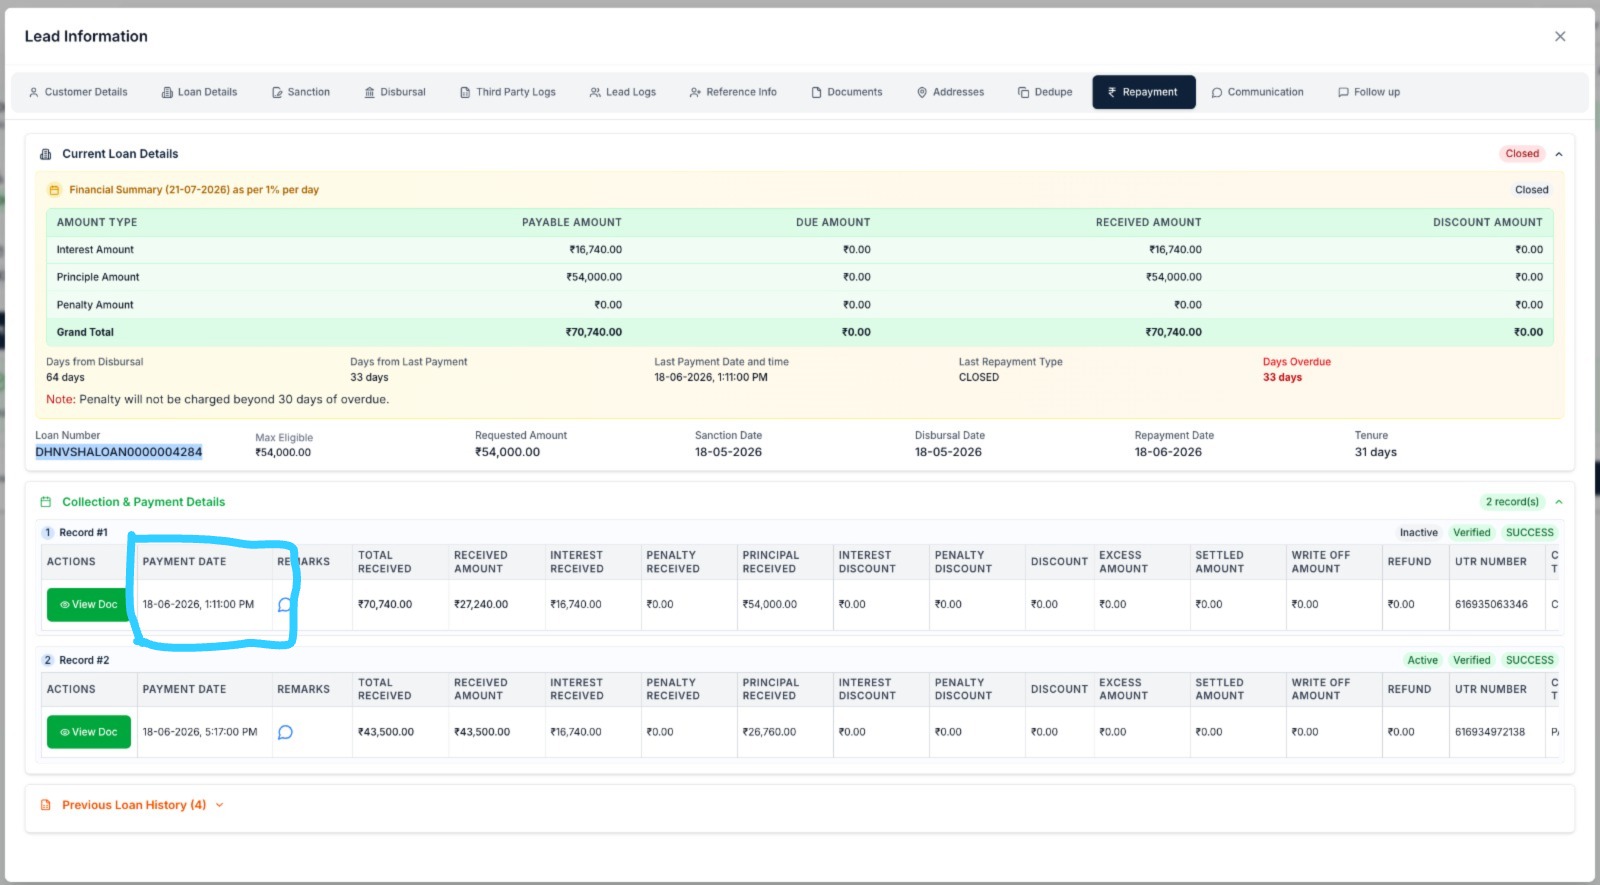Click the Previous Loan History document icon
The height and width of the screenshot is (885, 1600).
45,805
